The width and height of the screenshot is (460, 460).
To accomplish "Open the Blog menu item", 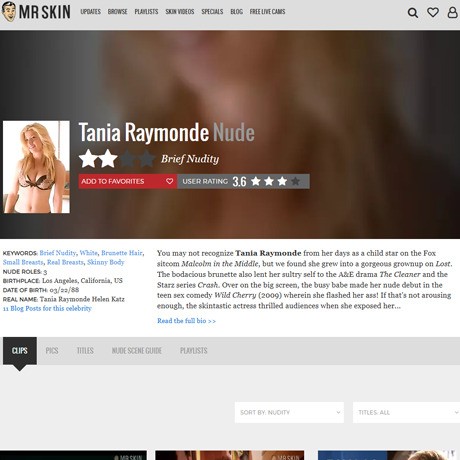I will 236,12.
